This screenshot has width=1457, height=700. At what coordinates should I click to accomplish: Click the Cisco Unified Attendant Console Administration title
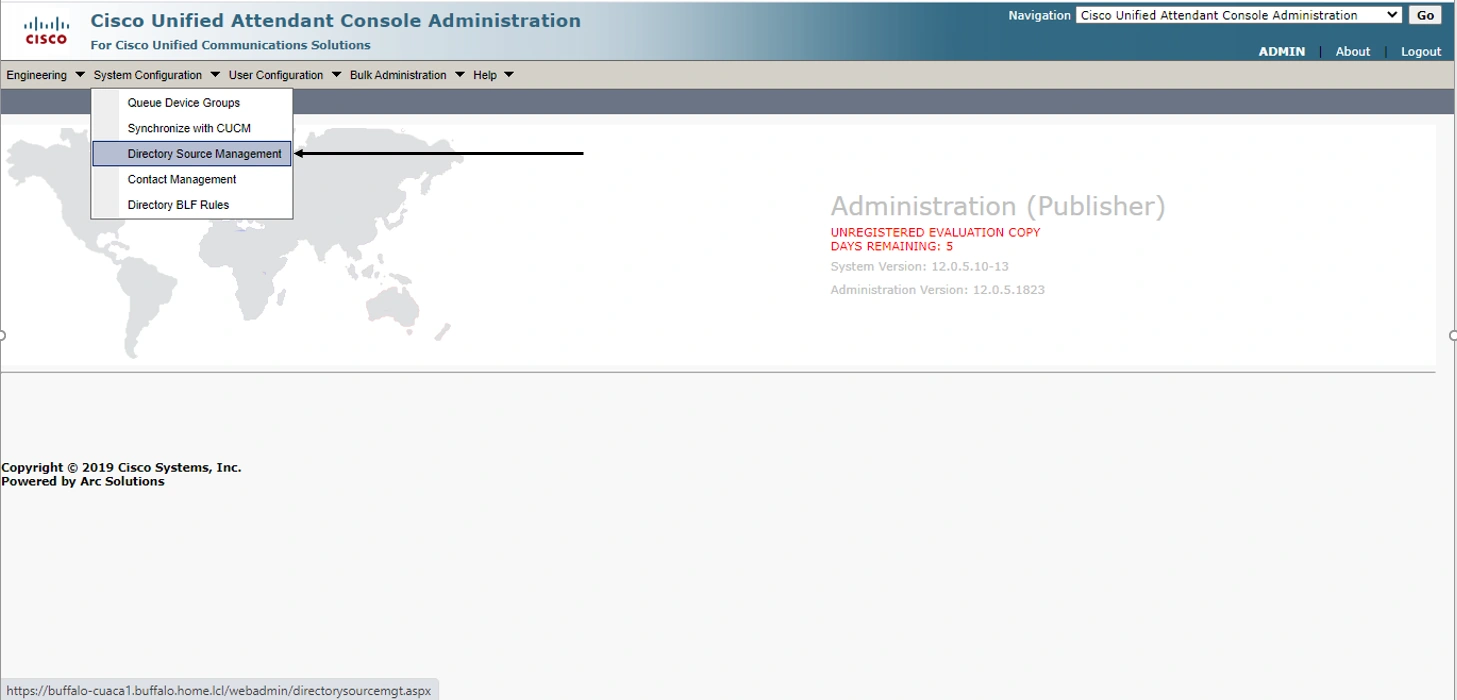336,20
